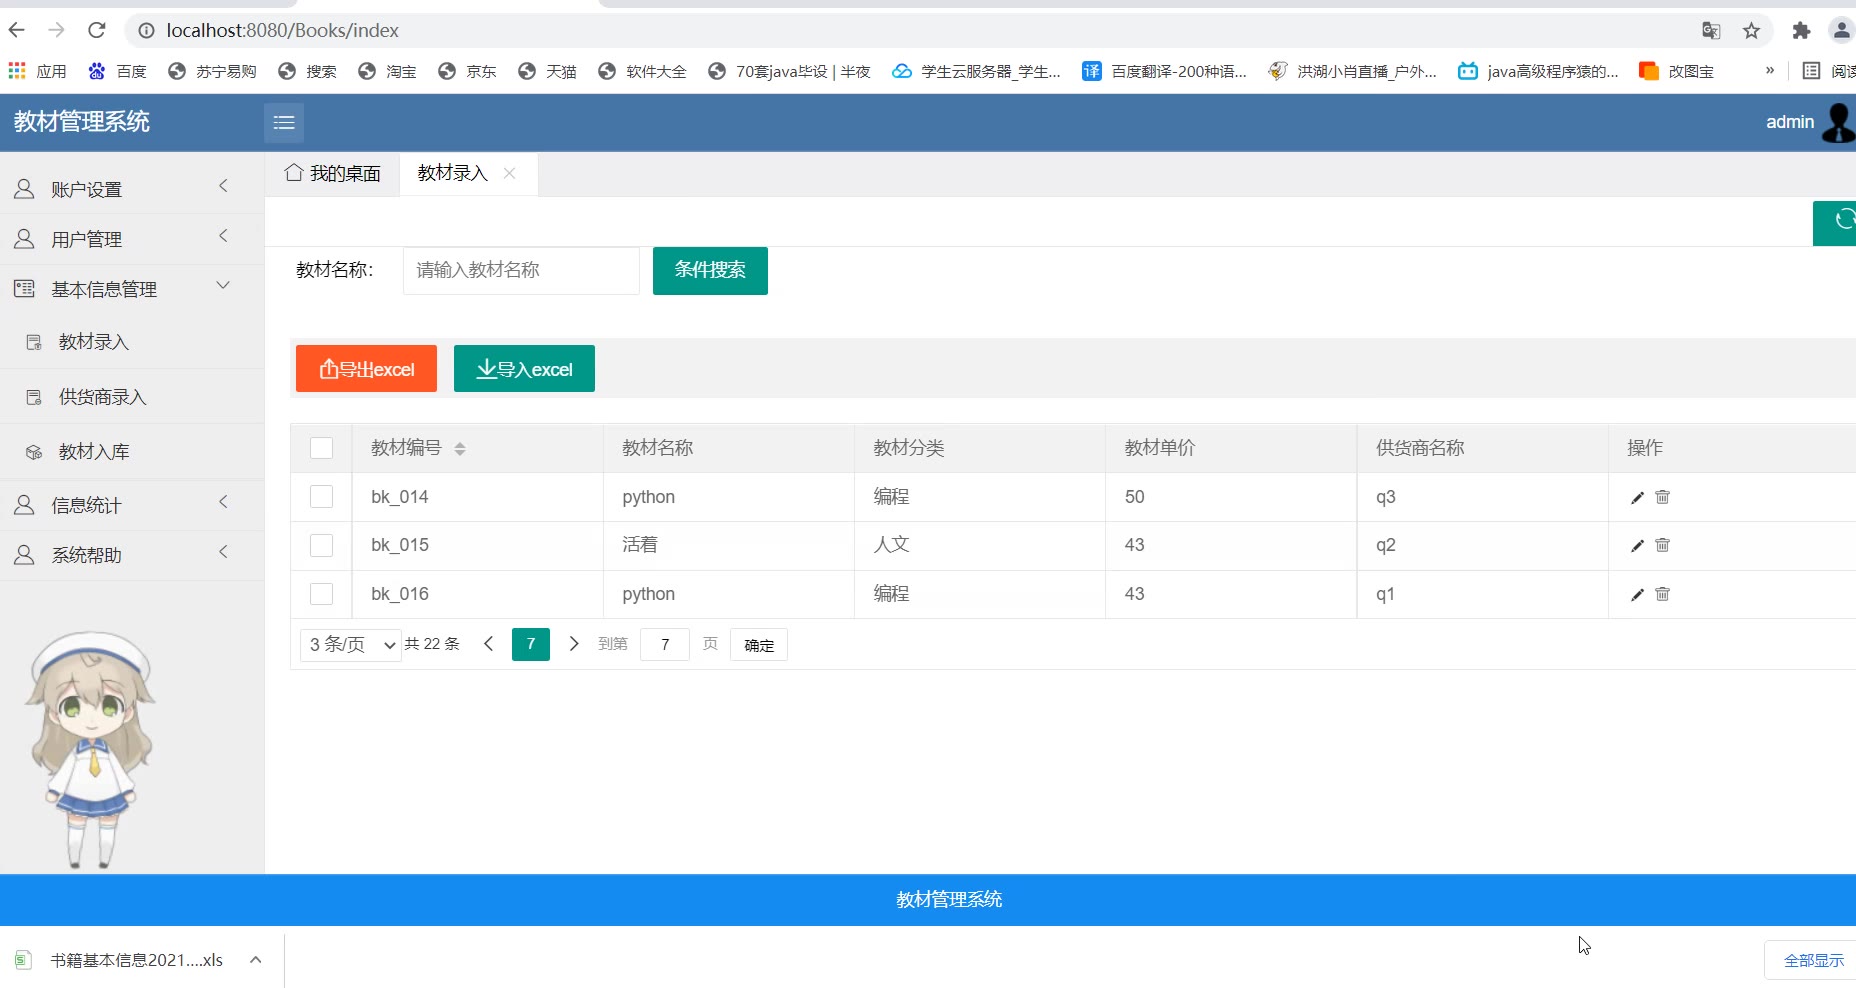This screenshot has height=988, width=1856.
Task: Toggle the sidebar with the hamburger menu icon
Action: (284, 123)
